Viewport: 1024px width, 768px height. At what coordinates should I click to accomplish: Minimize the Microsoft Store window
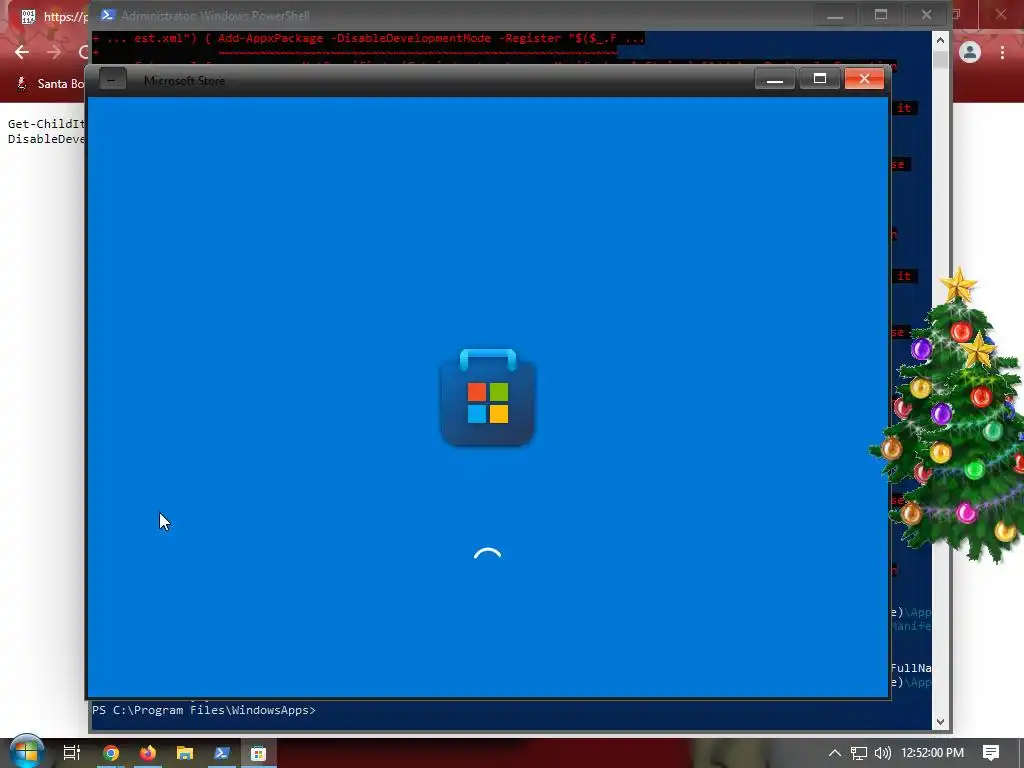pos(775,79)
